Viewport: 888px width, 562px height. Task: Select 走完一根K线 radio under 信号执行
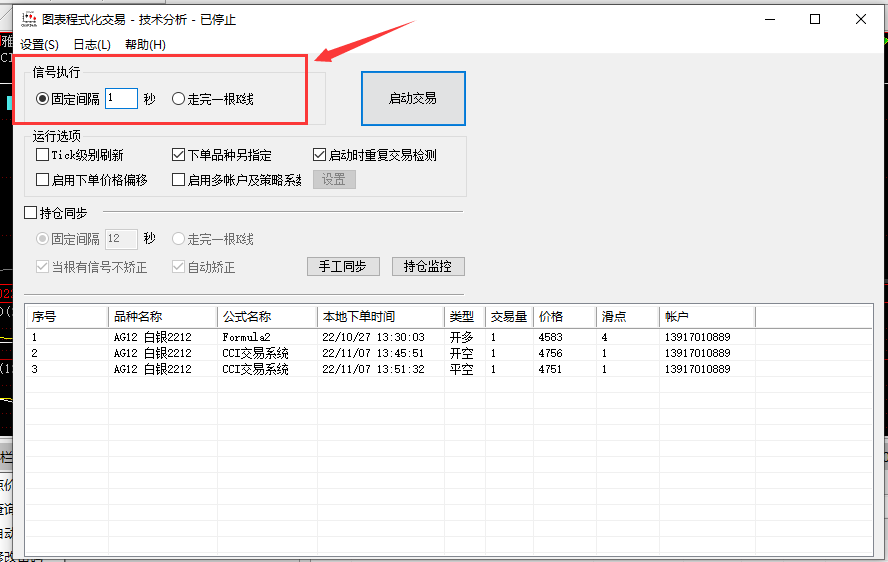(178, 99)
